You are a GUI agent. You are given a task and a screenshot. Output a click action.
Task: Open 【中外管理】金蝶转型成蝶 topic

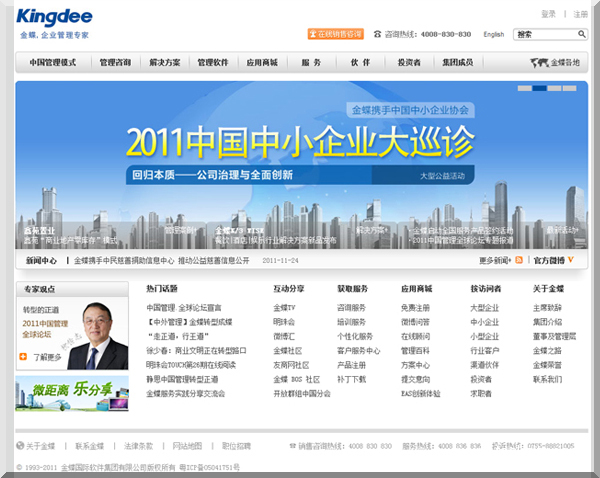pos(189,322)
